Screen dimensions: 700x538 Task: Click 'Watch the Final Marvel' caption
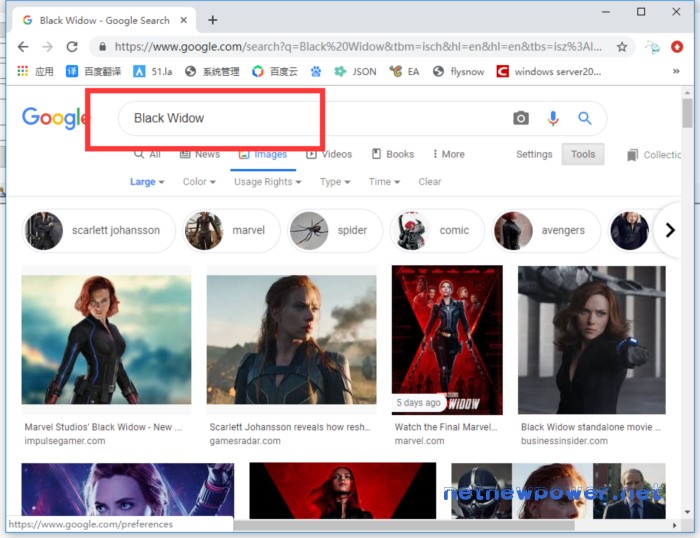(x=446, y=427)
